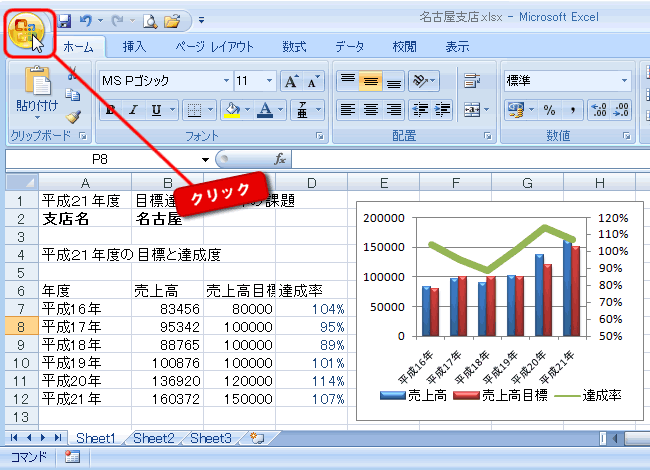Toggle Italic formatting
Image resolution: width=650 pixels, height=470 pixels.
(x=133, y=110)
